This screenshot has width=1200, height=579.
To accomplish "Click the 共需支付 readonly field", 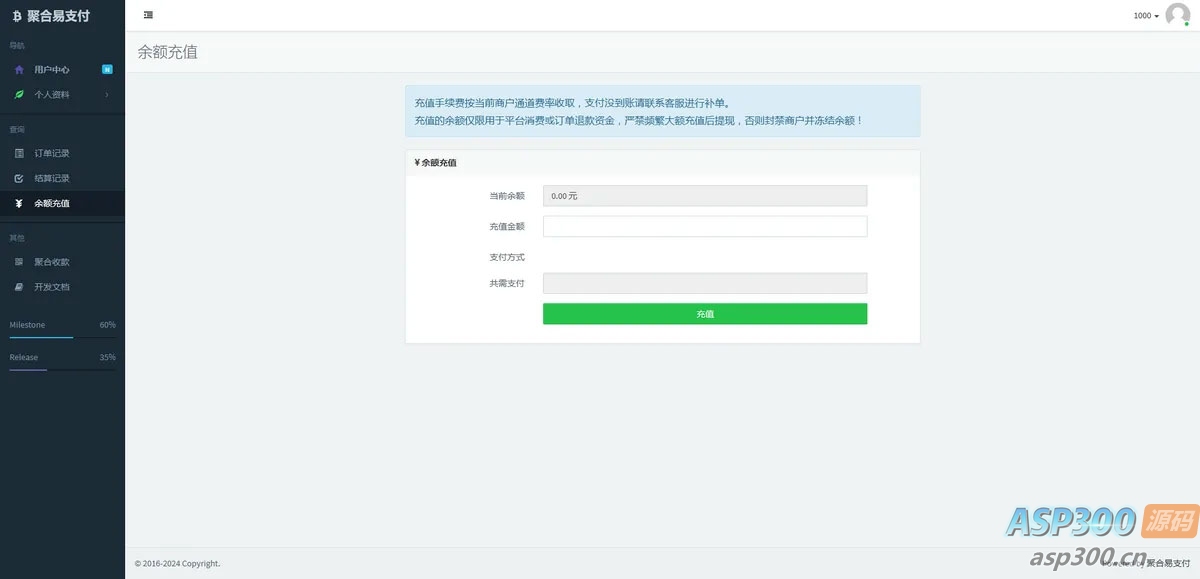I will click(x=705, y=284).
